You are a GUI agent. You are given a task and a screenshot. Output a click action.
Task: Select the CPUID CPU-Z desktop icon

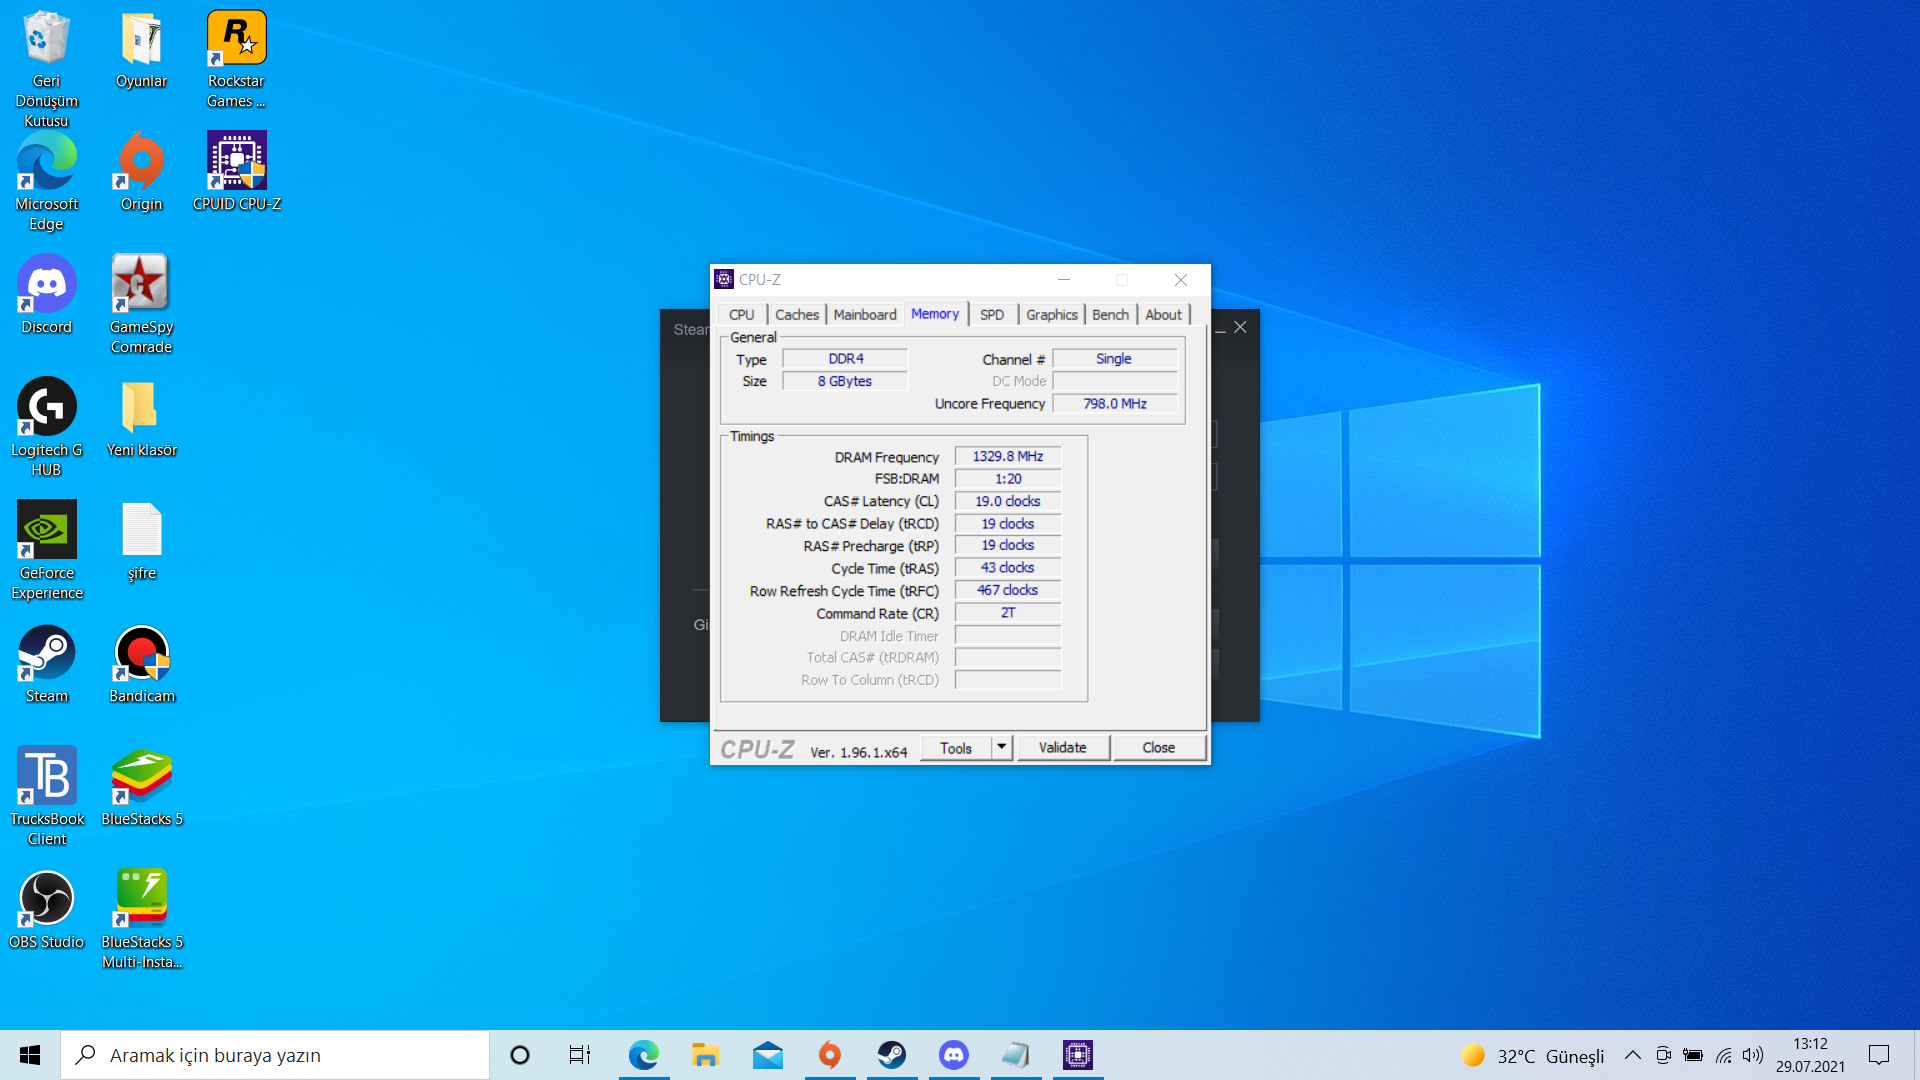click(x=236, y=172)
